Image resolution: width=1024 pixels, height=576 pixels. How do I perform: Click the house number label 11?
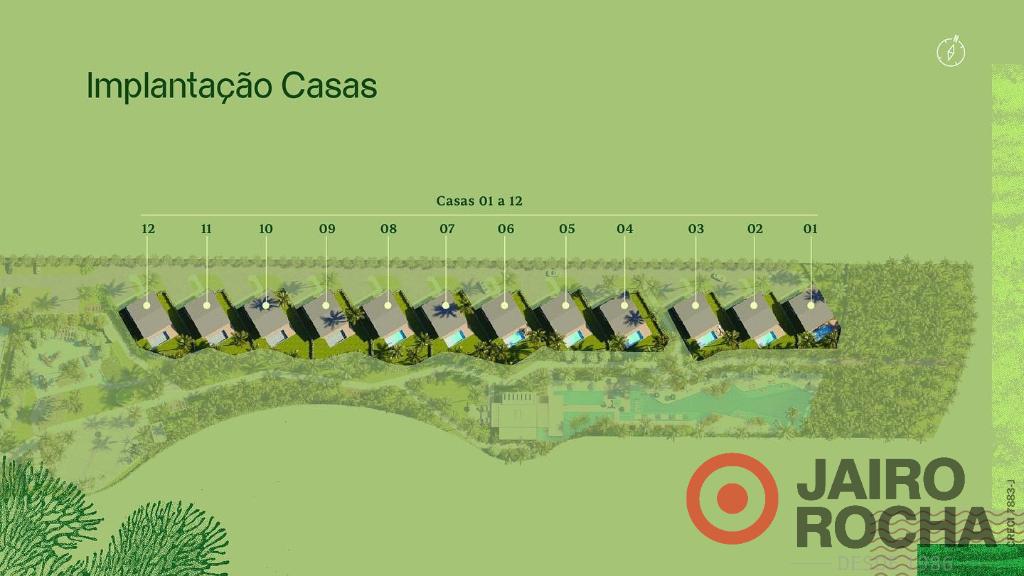pyautogui.click(x=206, y=229)
